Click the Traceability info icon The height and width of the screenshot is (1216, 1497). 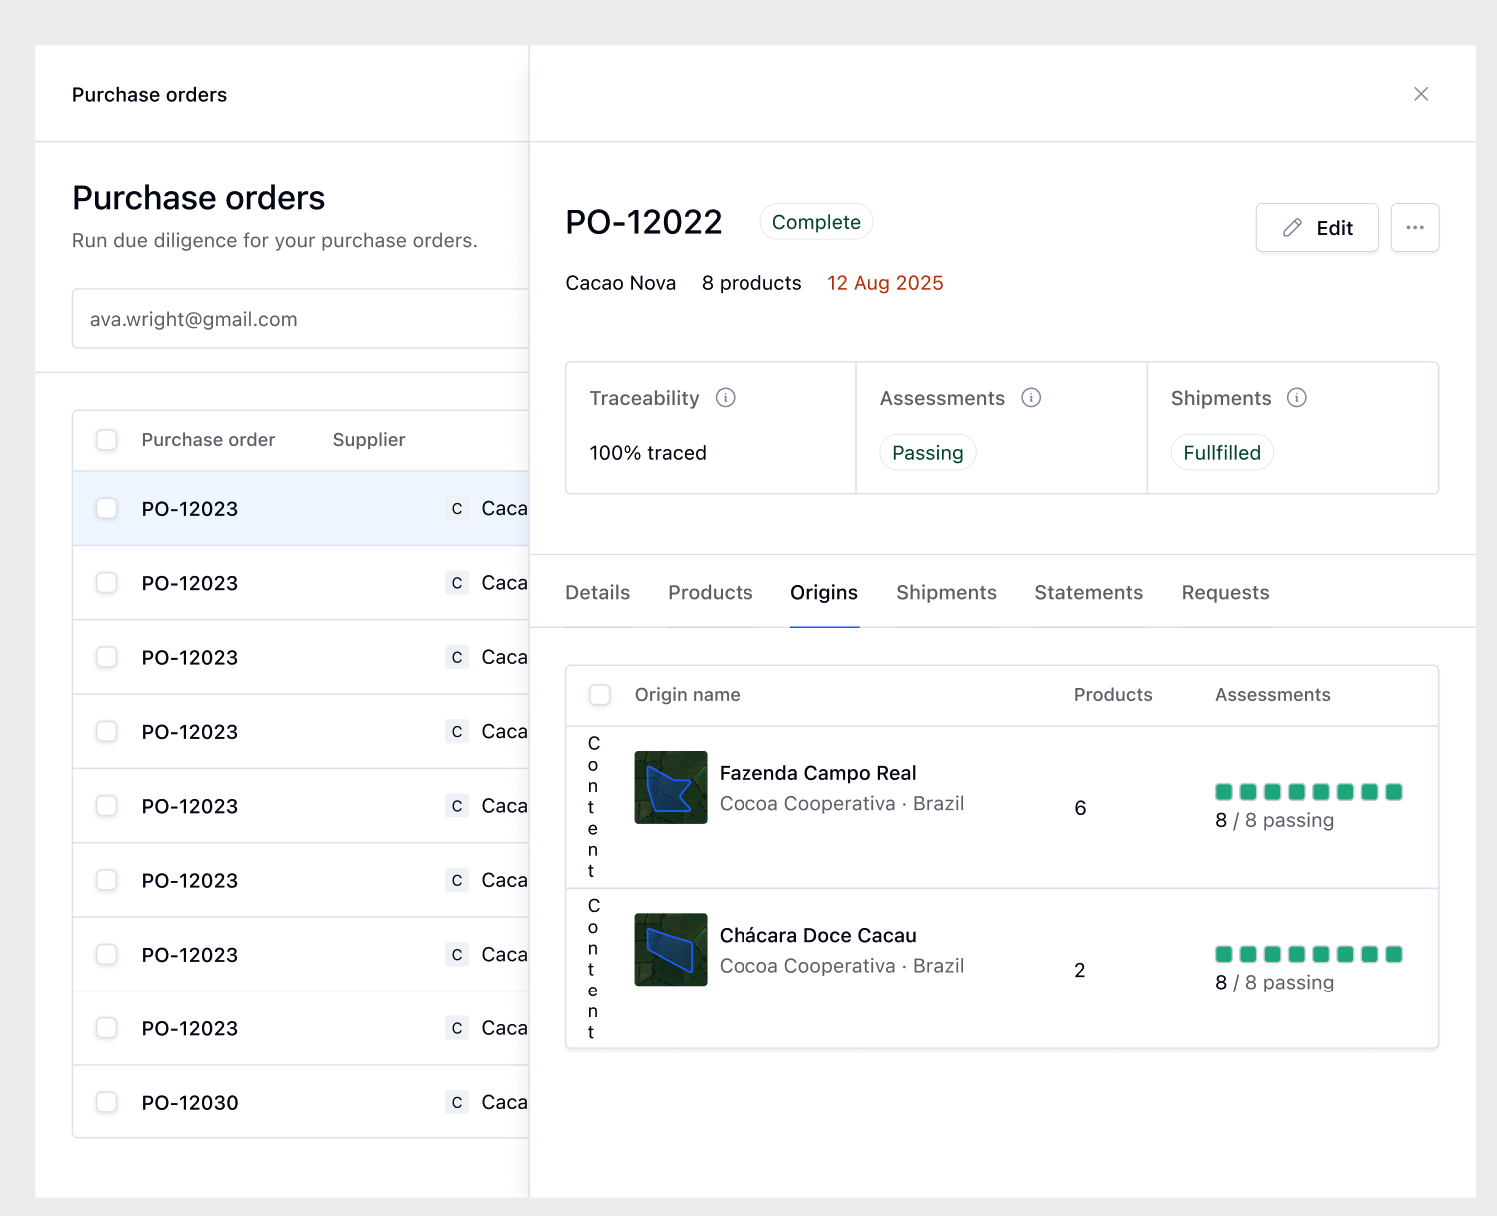tap(726, 398)
